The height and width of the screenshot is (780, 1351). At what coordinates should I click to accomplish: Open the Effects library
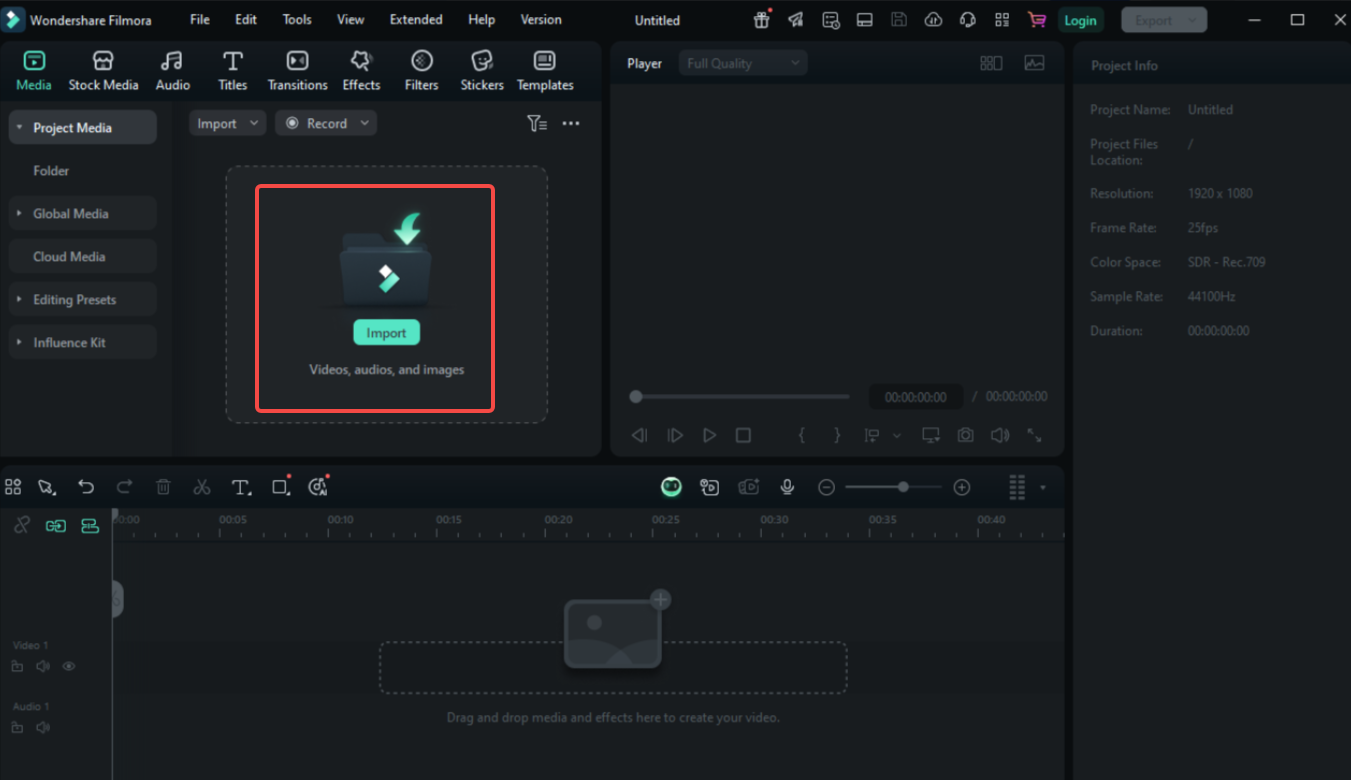(360, 69)
